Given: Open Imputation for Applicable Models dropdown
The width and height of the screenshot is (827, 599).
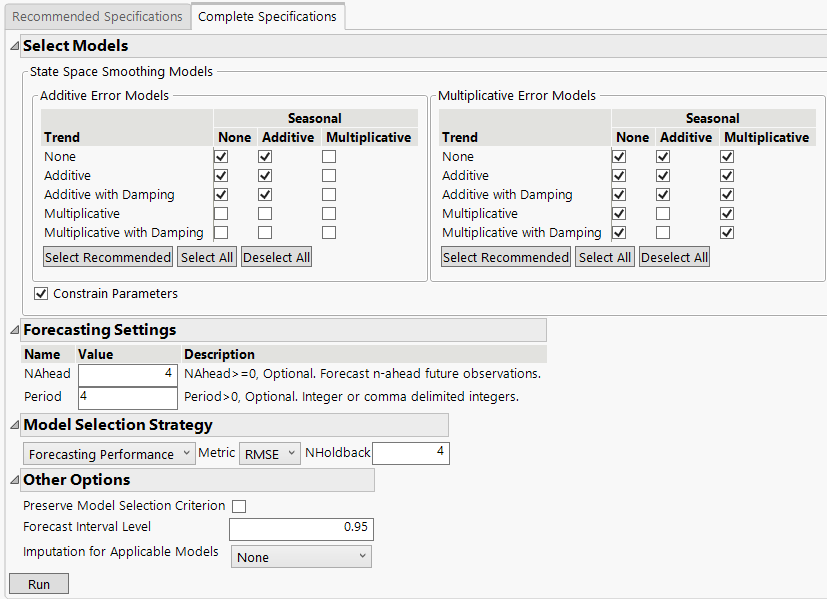Looking at the screenshot, I should pyautogui.click(x=301, y=557).
